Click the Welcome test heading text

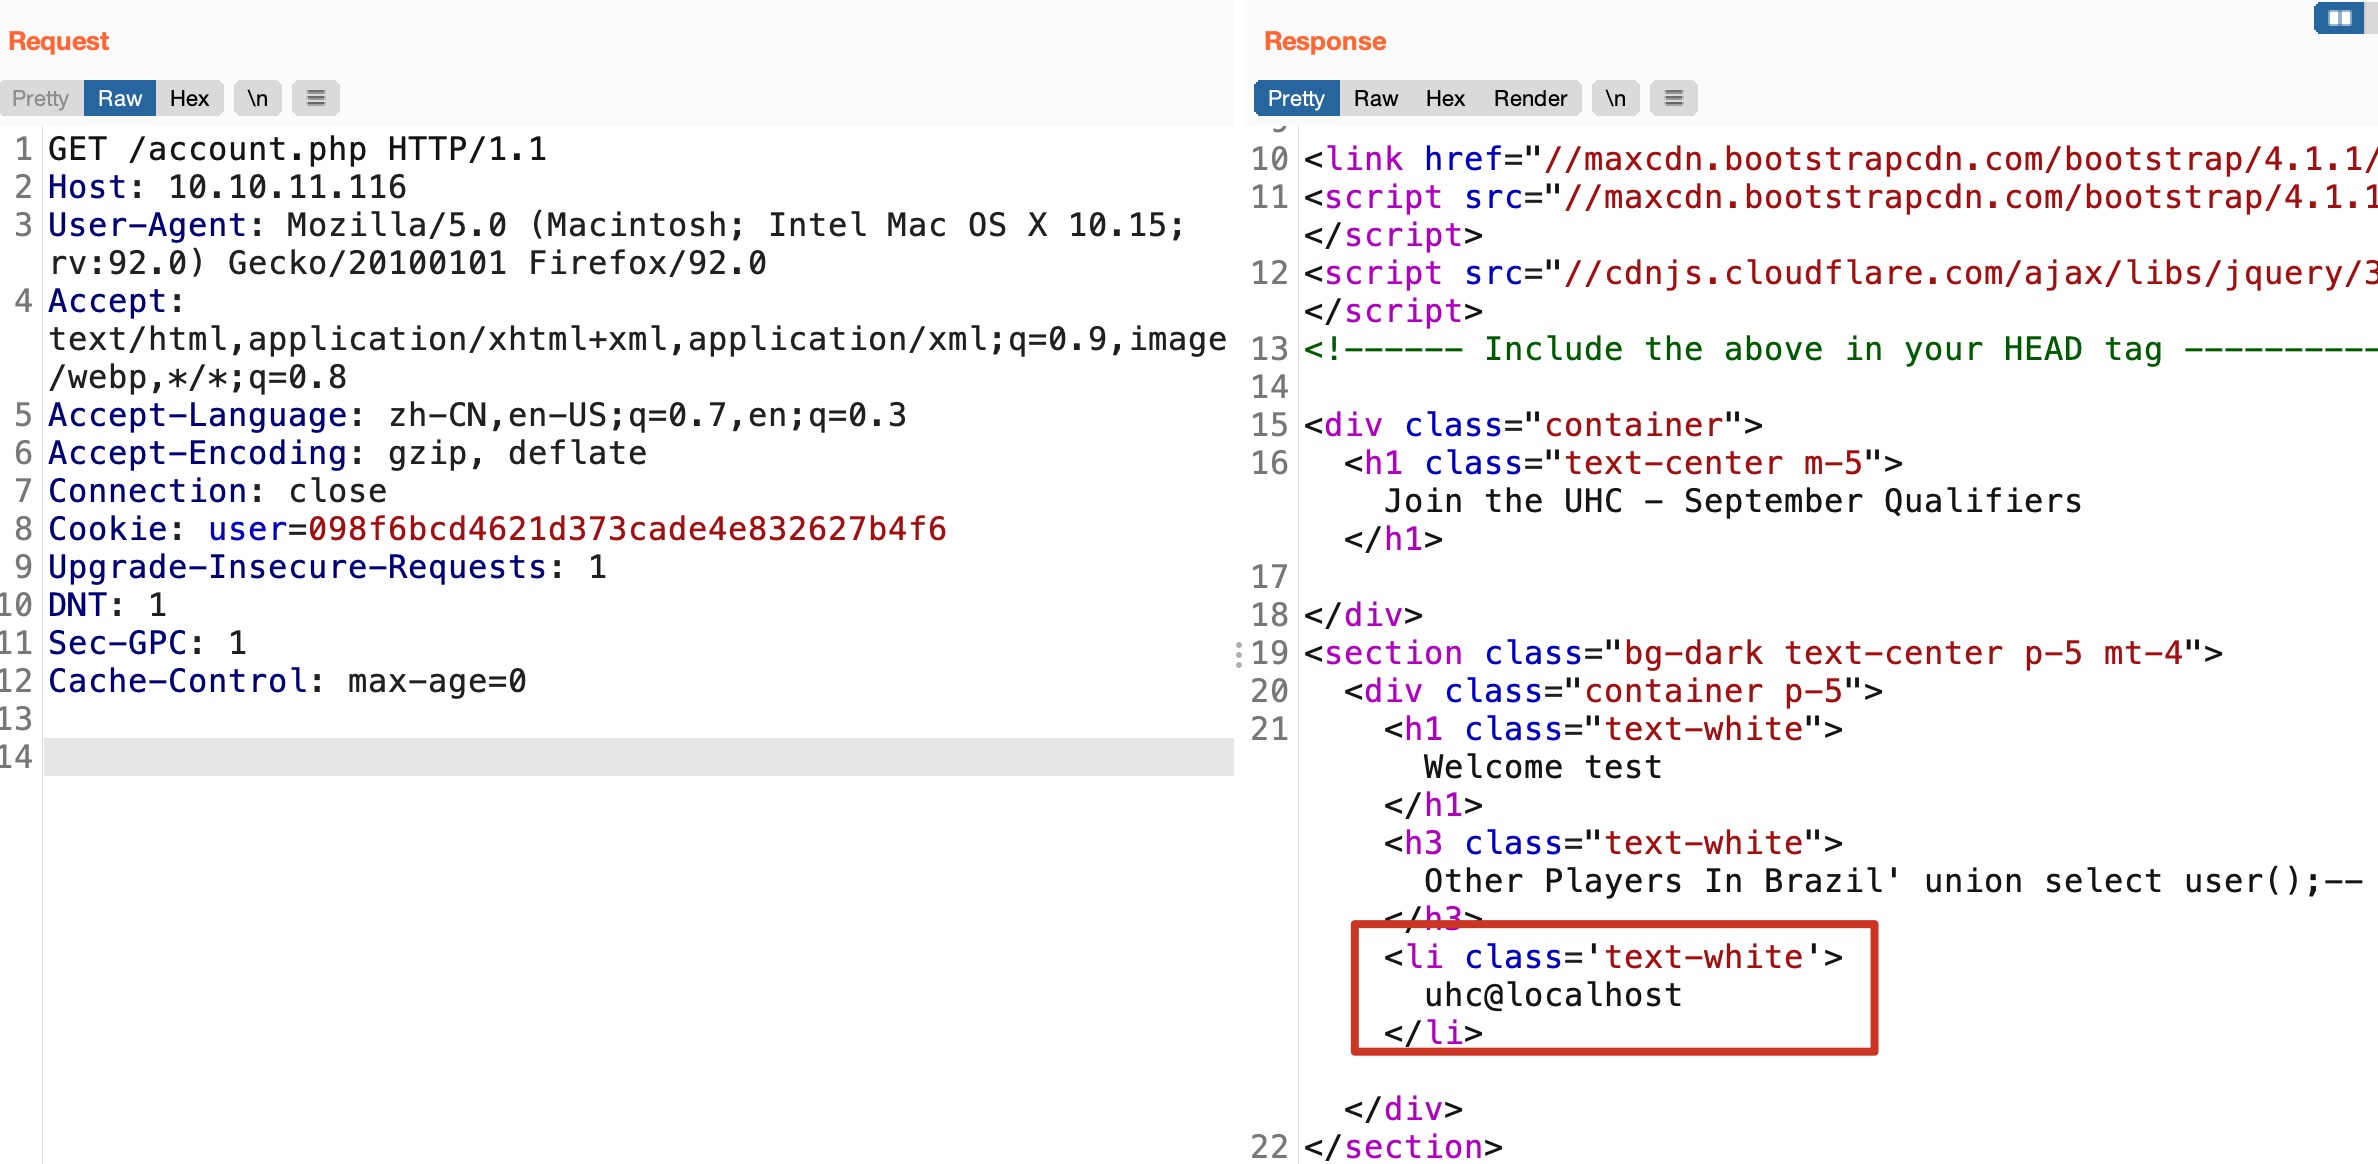[1542, 767]
